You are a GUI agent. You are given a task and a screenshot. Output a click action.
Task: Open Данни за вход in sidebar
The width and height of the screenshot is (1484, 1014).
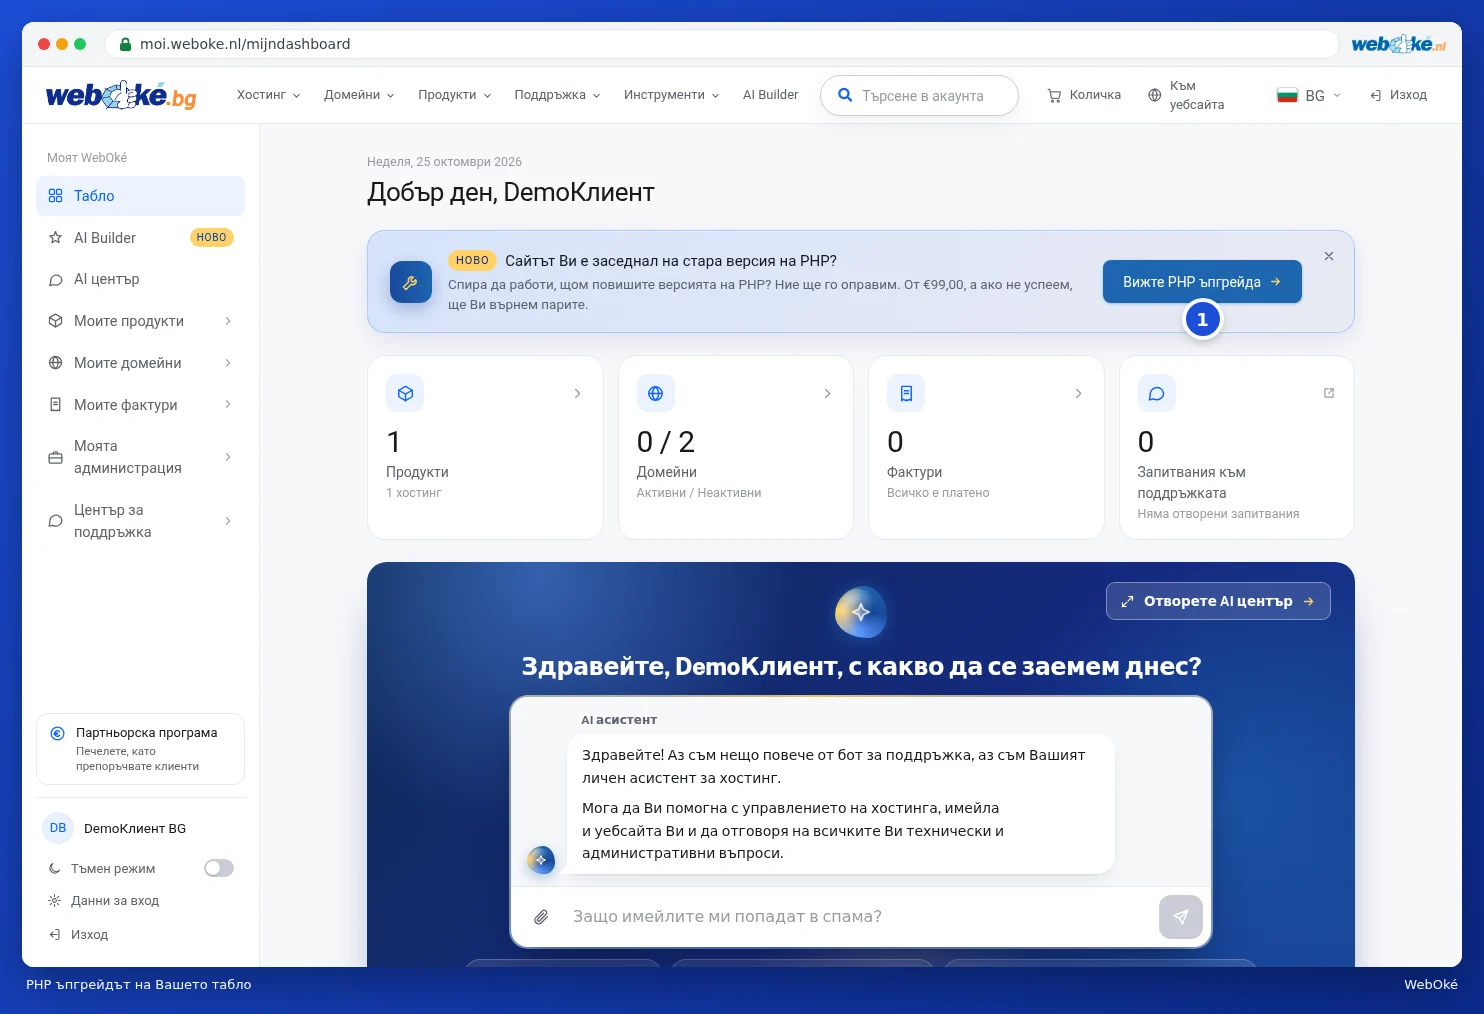pyautogui.click(x=103, y=901)
